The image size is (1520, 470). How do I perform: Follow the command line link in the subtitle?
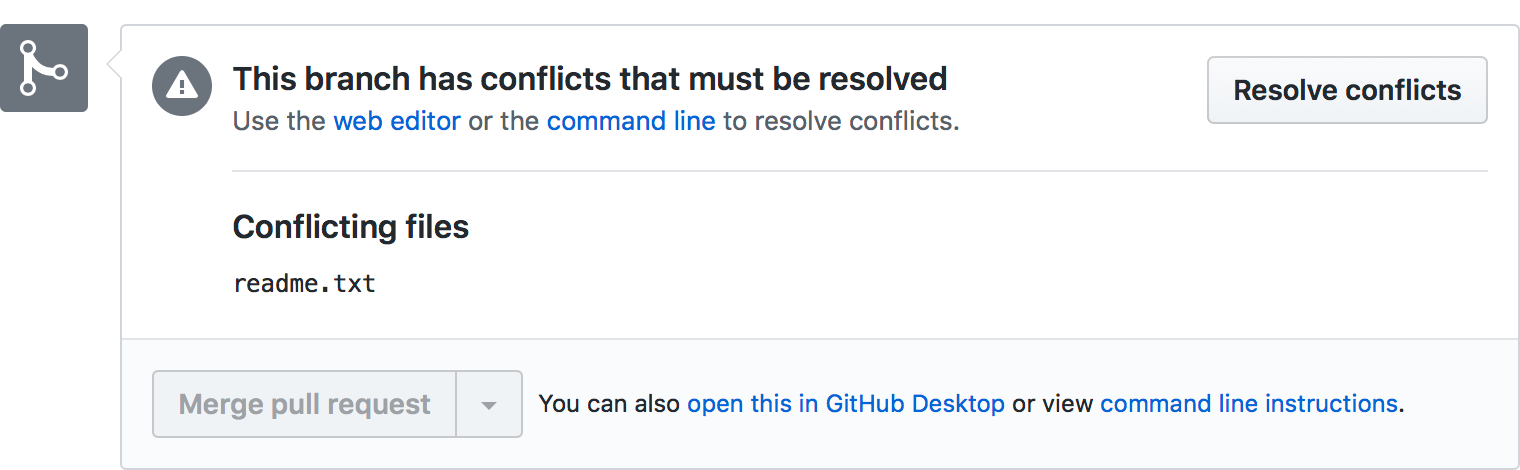[631, 122]
